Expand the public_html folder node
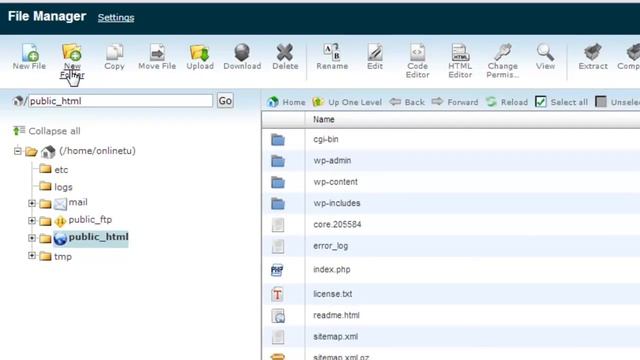The image size is (640, 360). [x=32, y=238]
